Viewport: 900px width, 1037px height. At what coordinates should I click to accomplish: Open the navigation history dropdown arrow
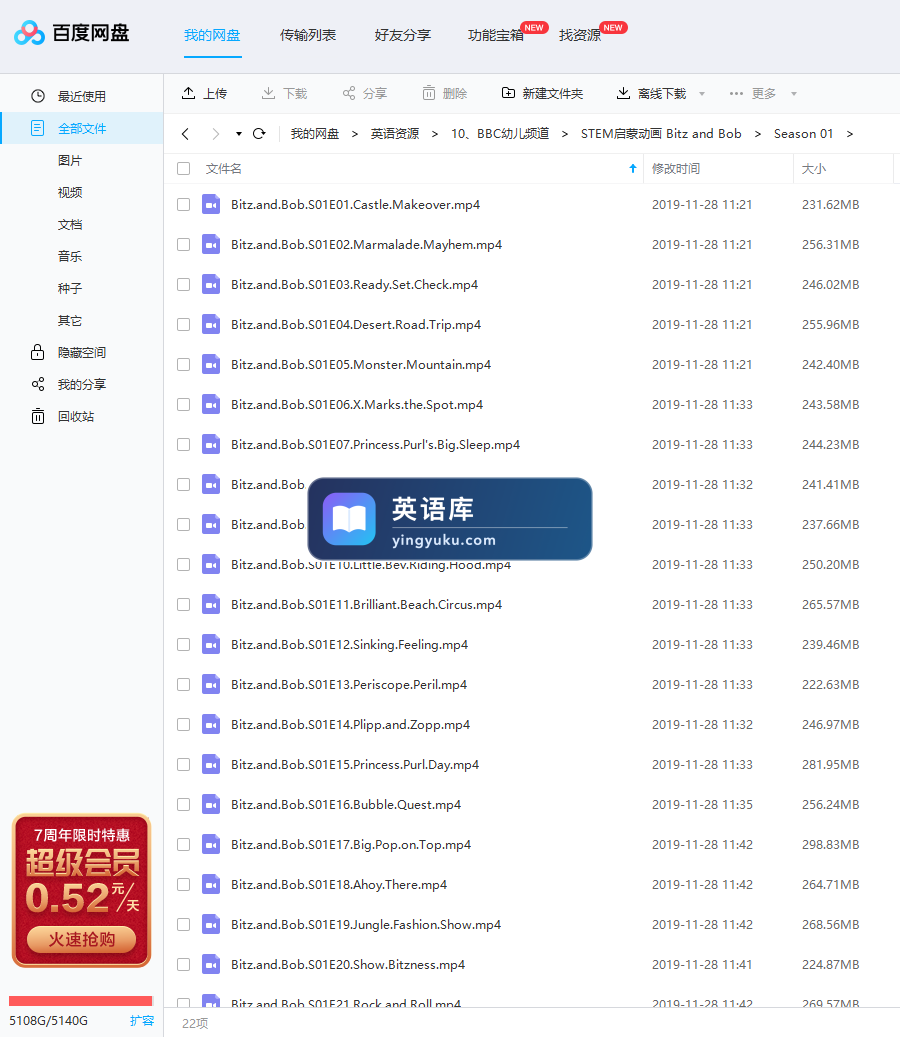[239, 134]
